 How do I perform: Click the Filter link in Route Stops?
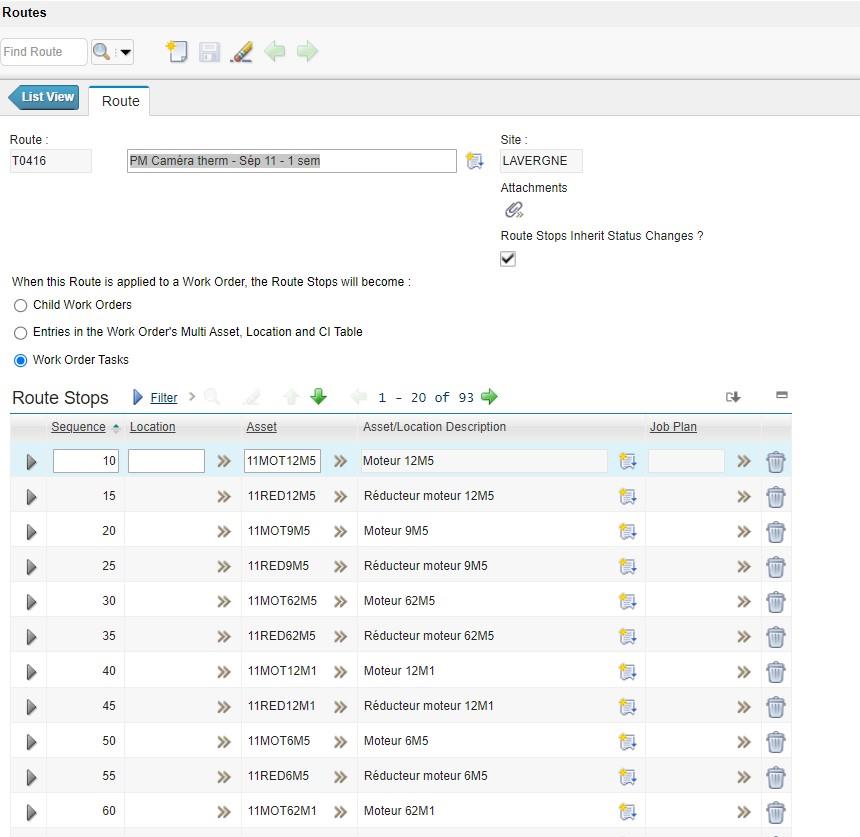coord(163,398)
